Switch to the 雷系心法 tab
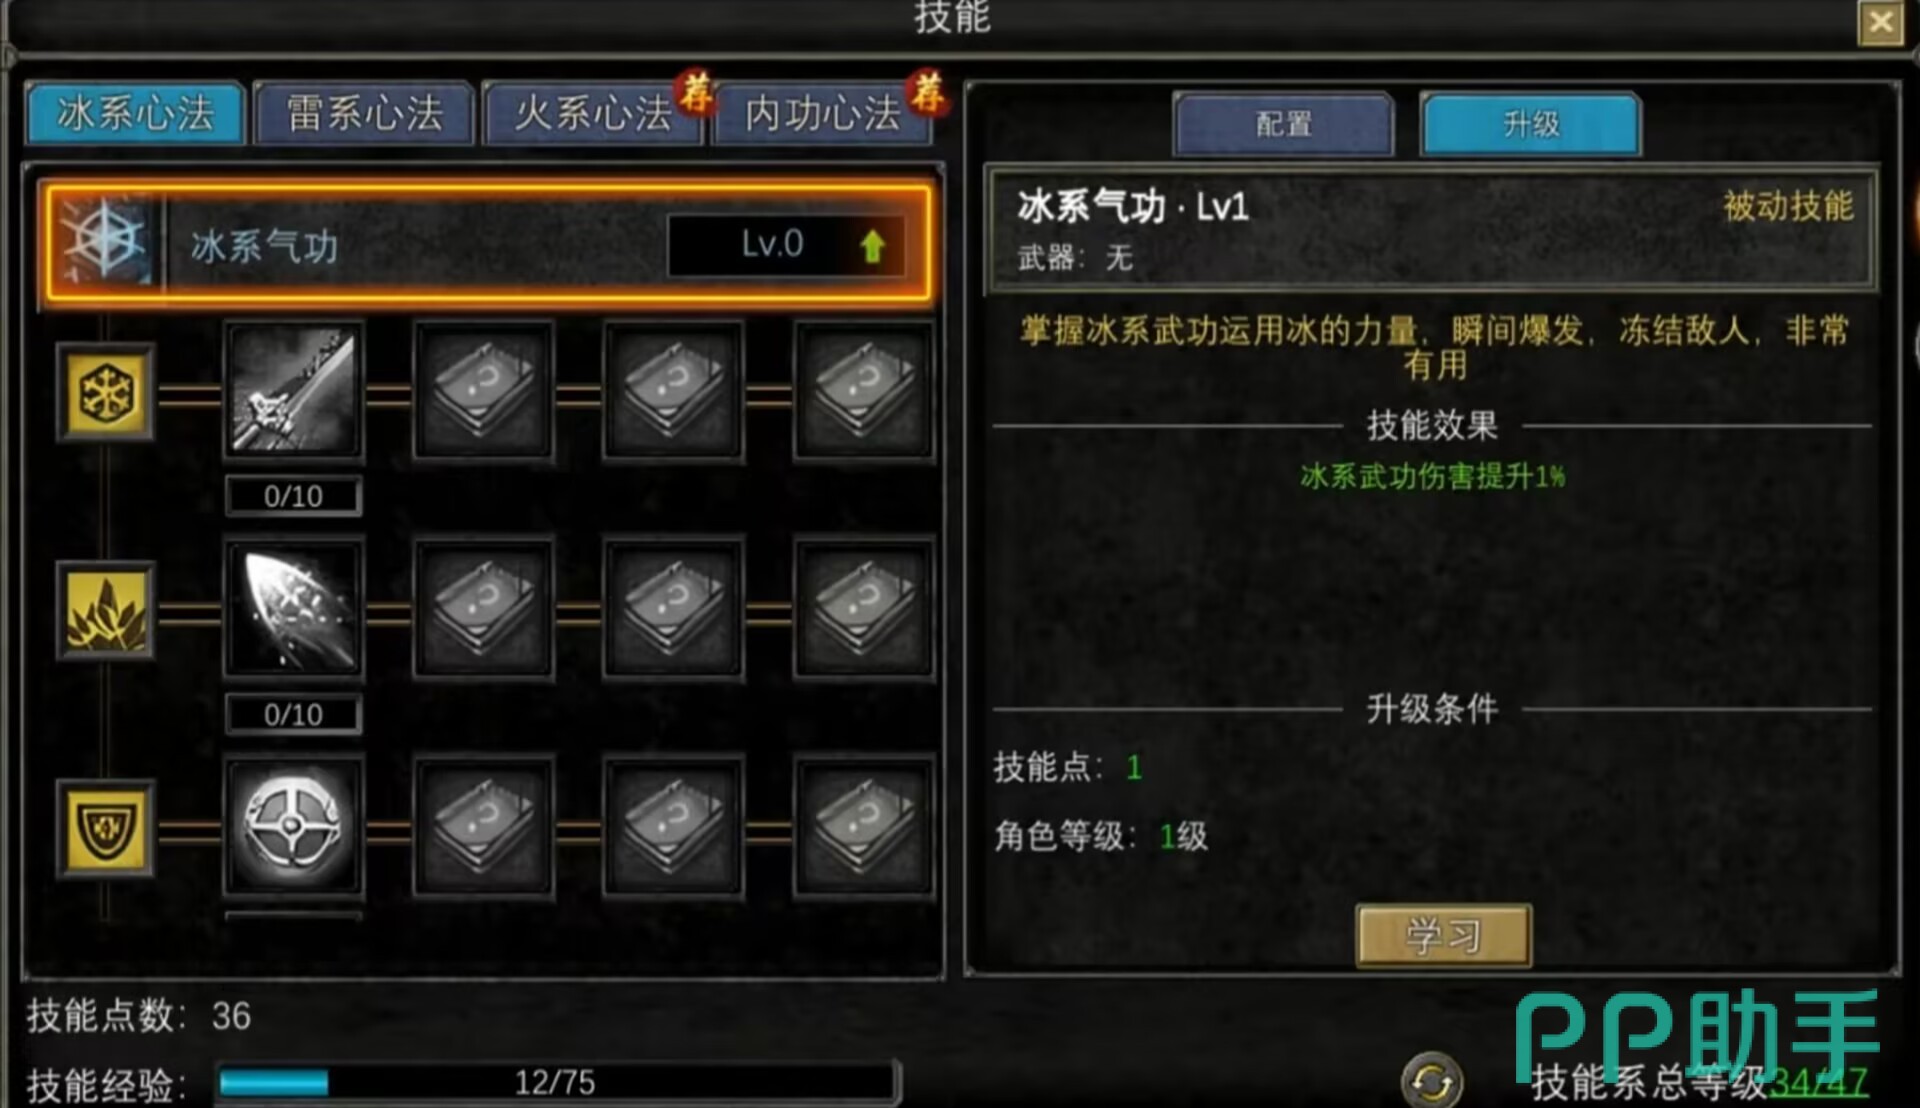 click(364, 113)
